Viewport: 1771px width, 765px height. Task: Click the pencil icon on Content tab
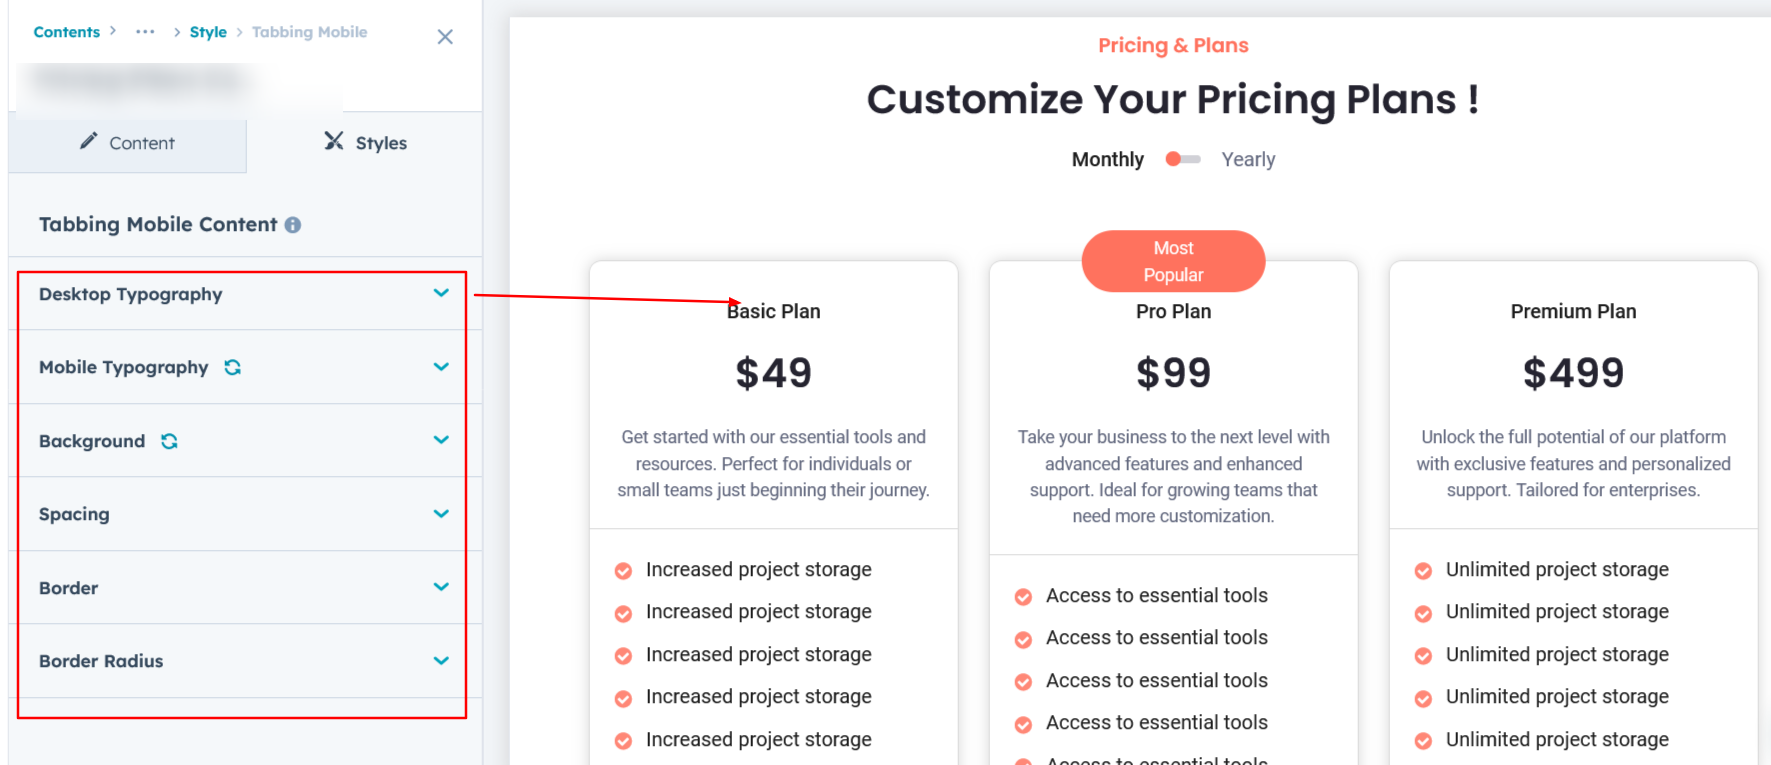pos(89,142)
